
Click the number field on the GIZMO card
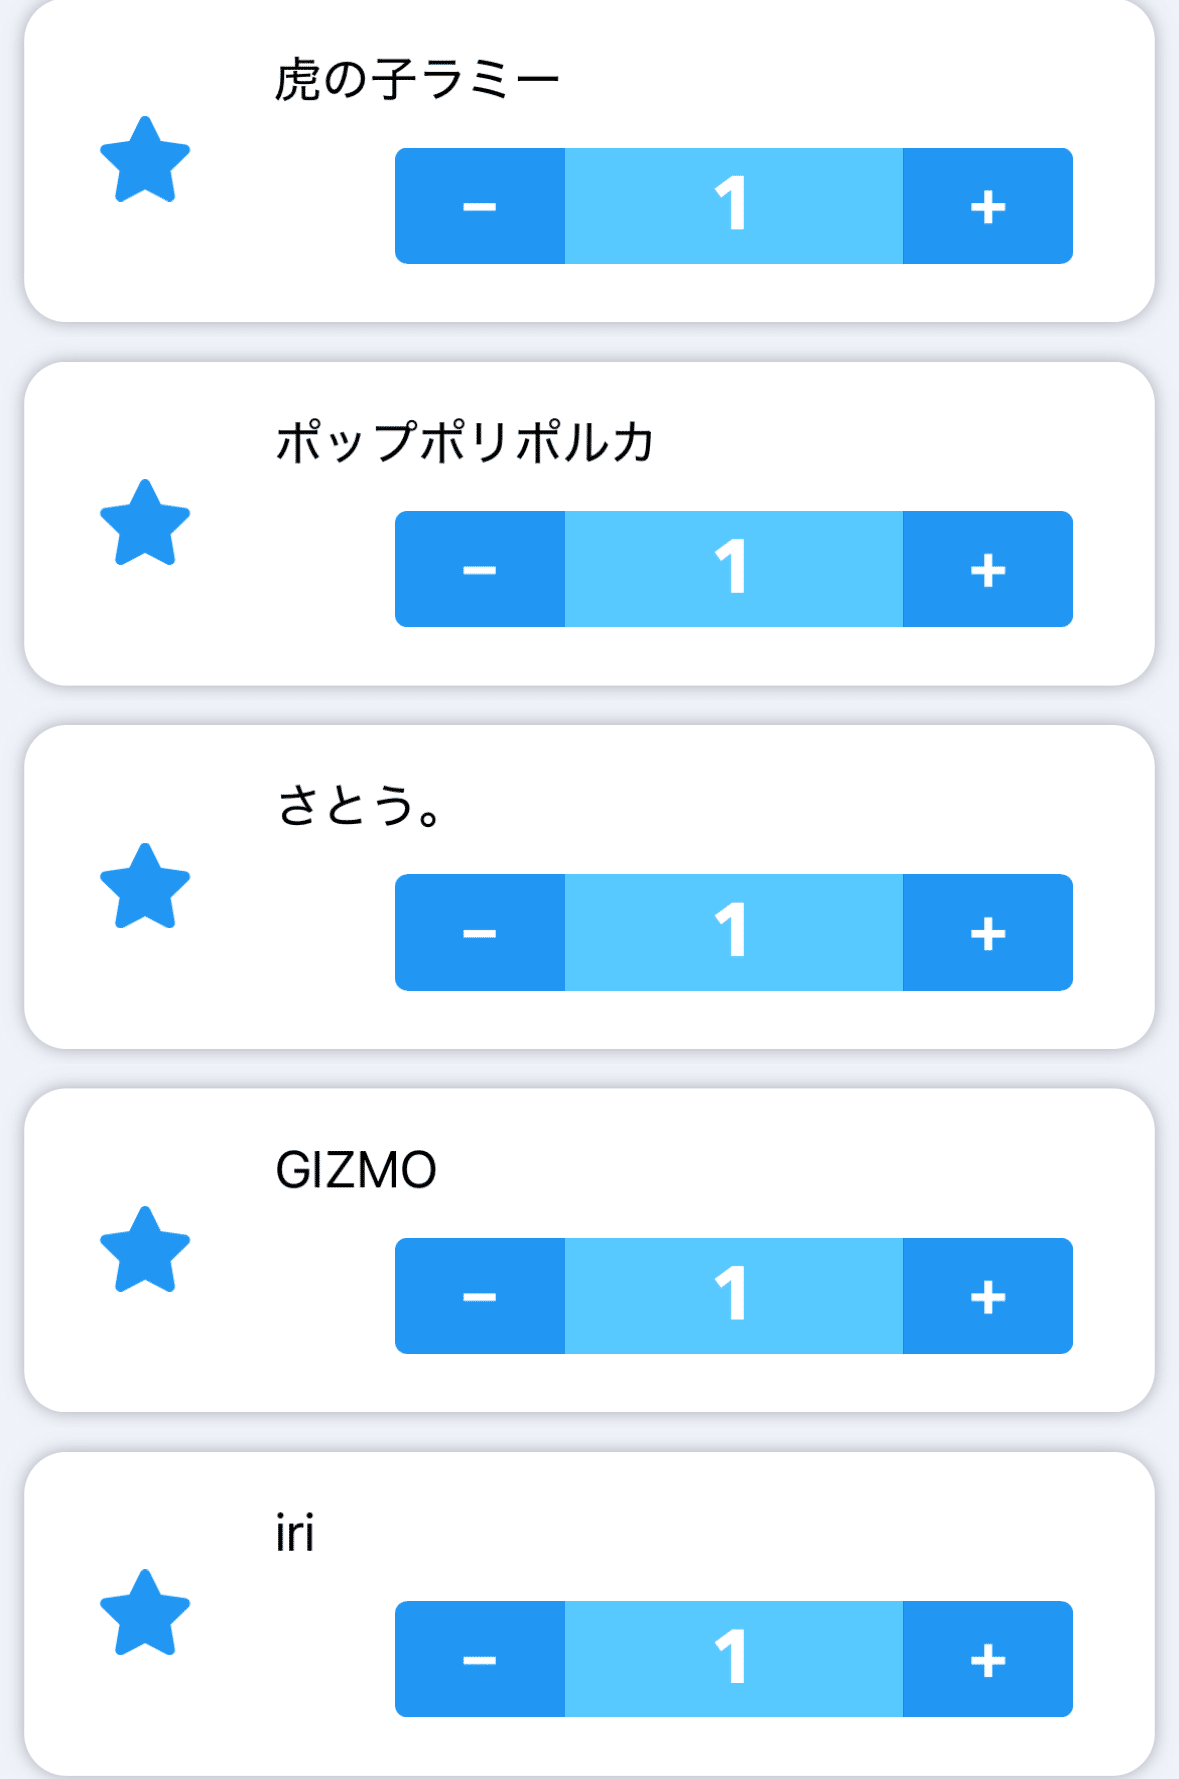733,1296
